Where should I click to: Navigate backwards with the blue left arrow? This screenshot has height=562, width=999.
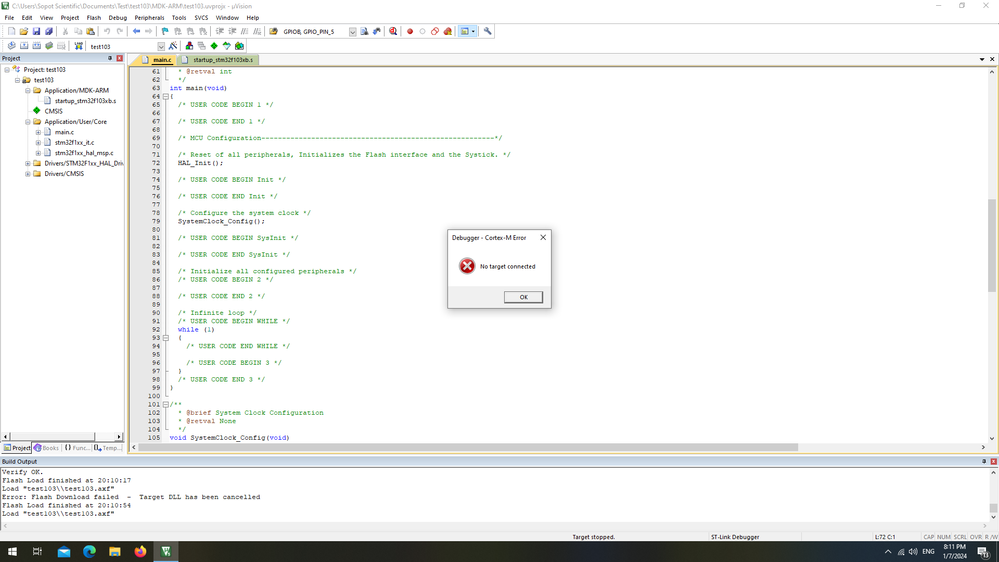point(136,31)
